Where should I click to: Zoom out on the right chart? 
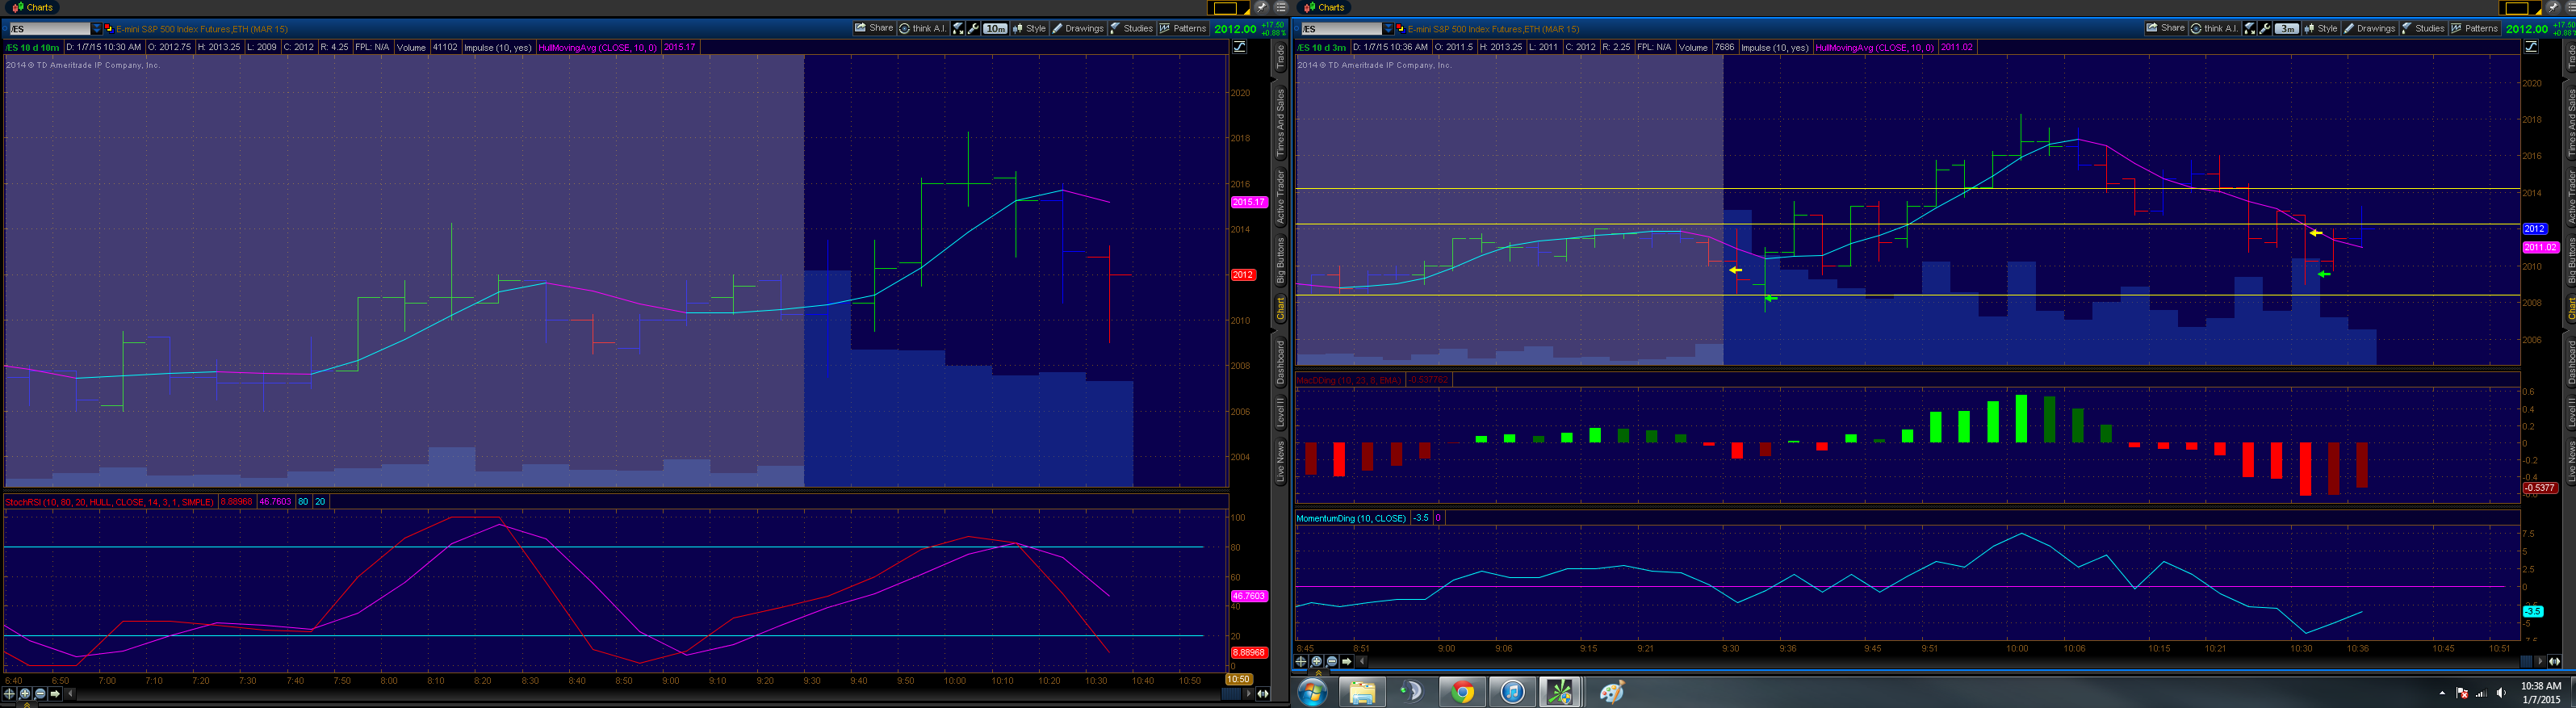pos(1332,661)
